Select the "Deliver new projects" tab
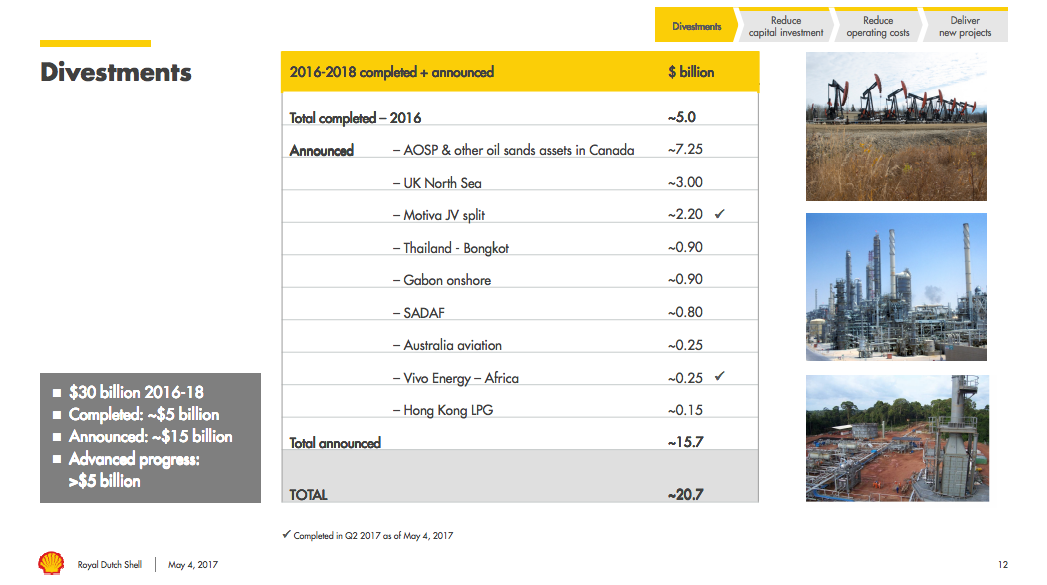This screenshot has width=1047, height=585. point(965,24)
